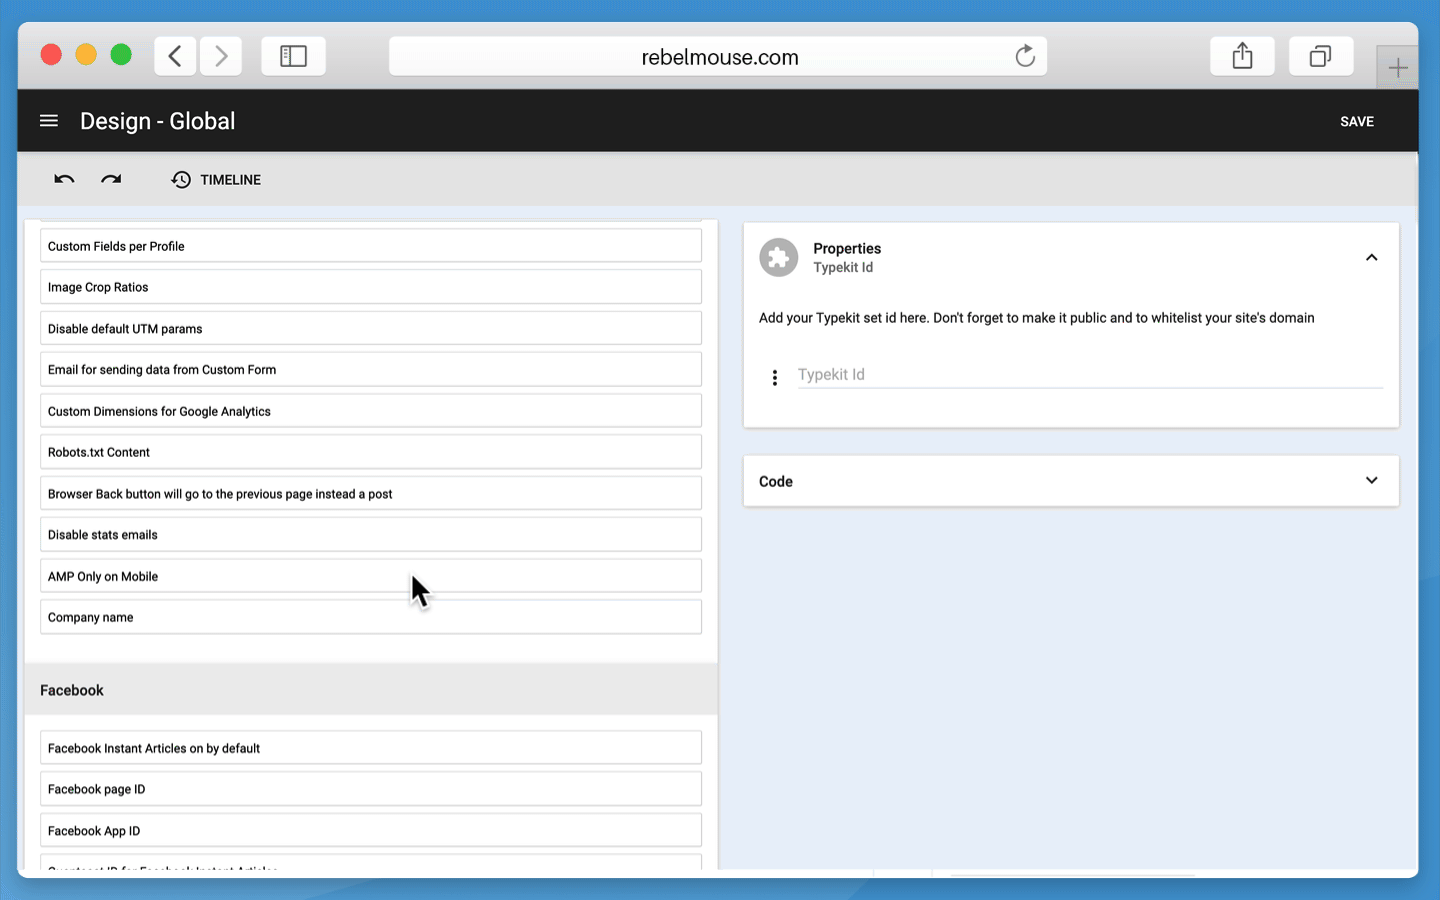
Task: Select Robots.txt Content setting
Action: (370, 452)
